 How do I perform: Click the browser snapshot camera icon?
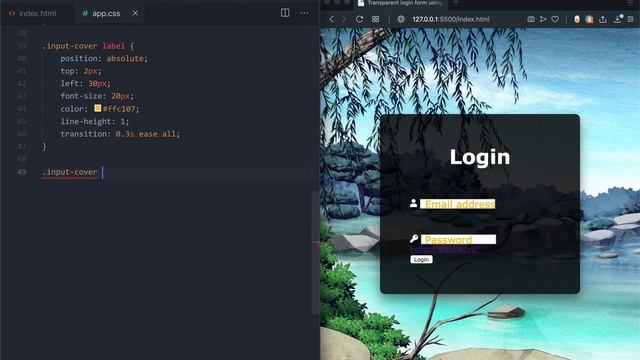pos(531,19)
